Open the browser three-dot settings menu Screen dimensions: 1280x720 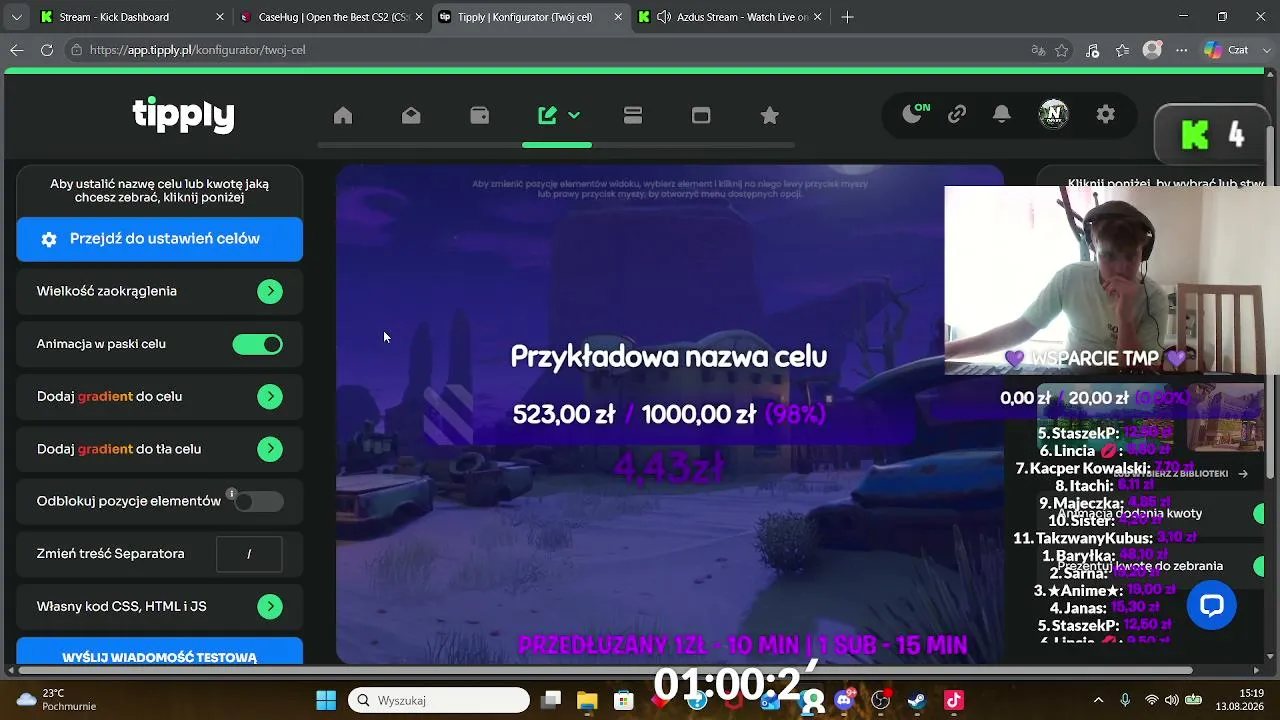pos(1181,50)
